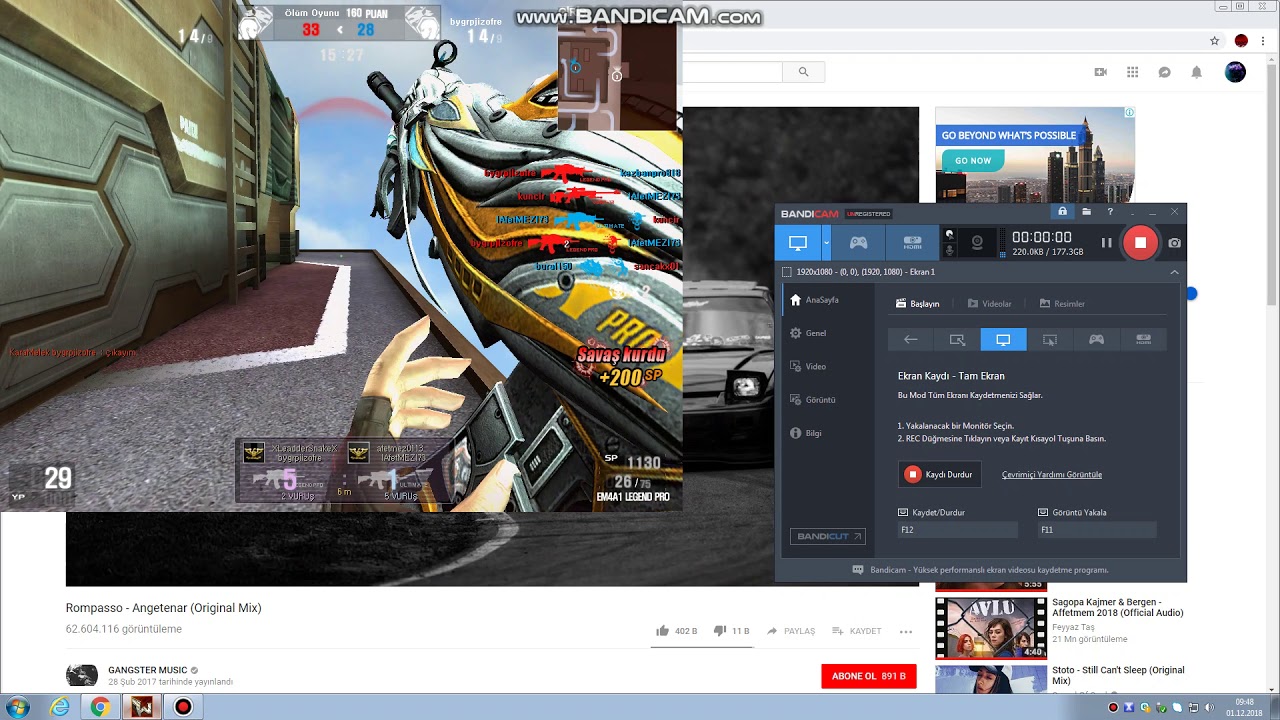Screen dimensions: 1280x720
Task: Capture a screenshot with Bandicam camera icon
Action: pyautogui.click(x=1174, y=243)
